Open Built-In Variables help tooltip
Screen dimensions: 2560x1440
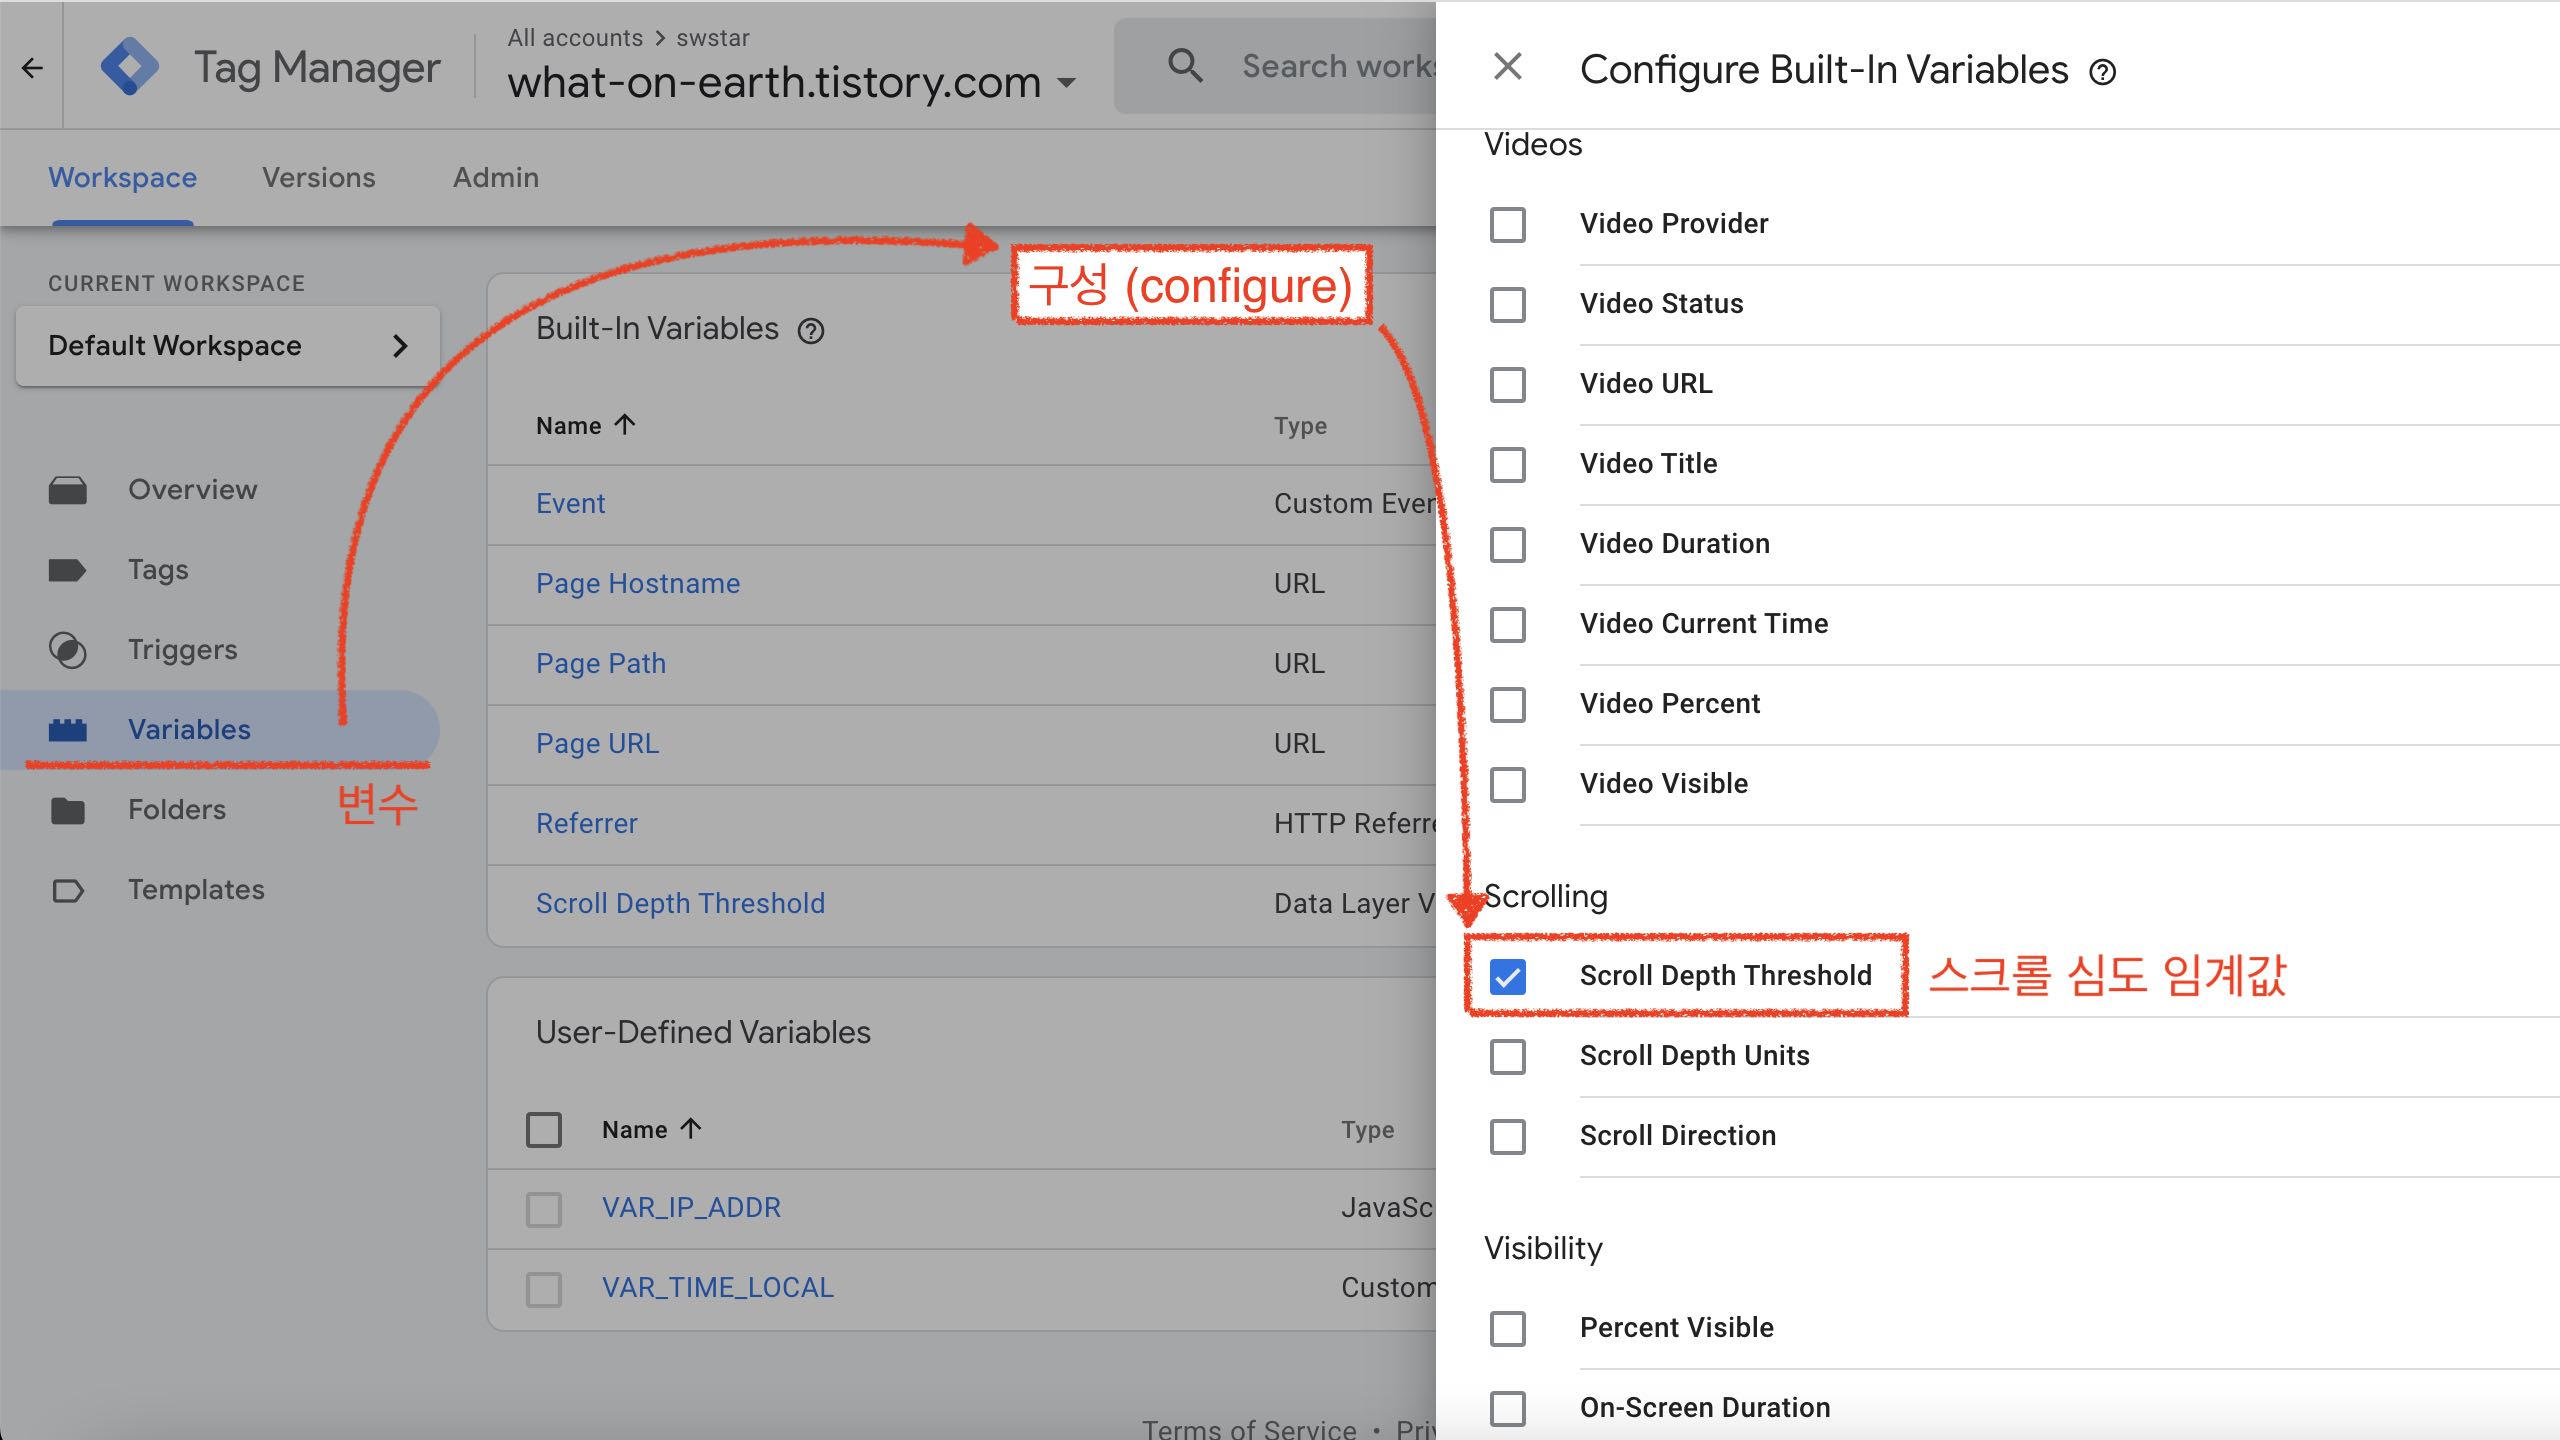813,330
